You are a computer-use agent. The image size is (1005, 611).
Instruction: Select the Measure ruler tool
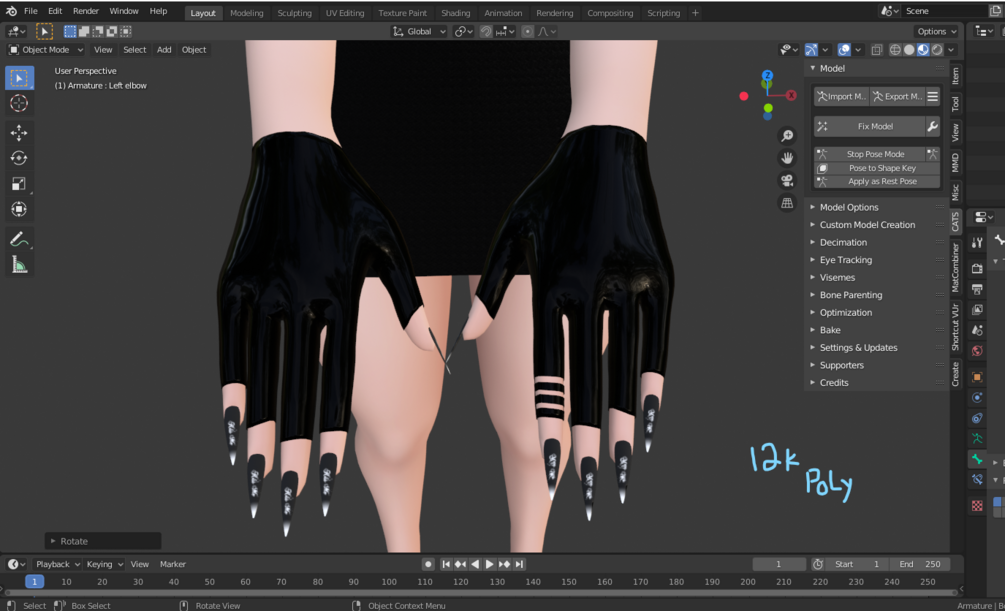pyautogui.click(x=19, y=265)
